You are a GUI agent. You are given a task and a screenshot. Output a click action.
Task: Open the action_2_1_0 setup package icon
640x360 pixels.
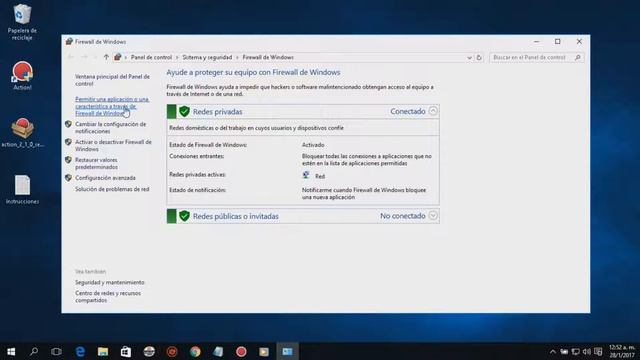22,132
